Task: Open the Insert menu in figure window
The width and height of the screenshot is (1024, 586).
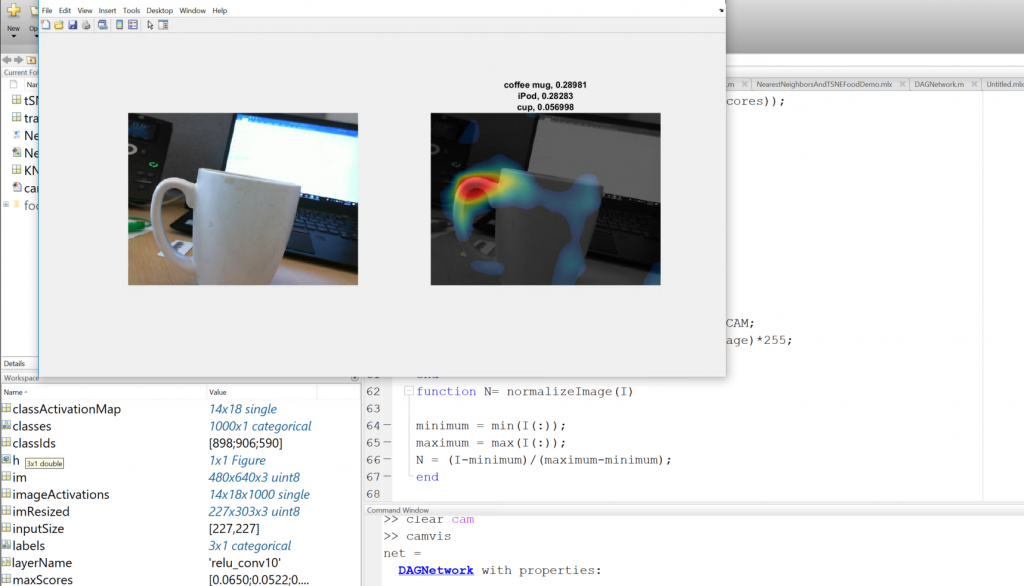Action: click(x=107, y=10)
